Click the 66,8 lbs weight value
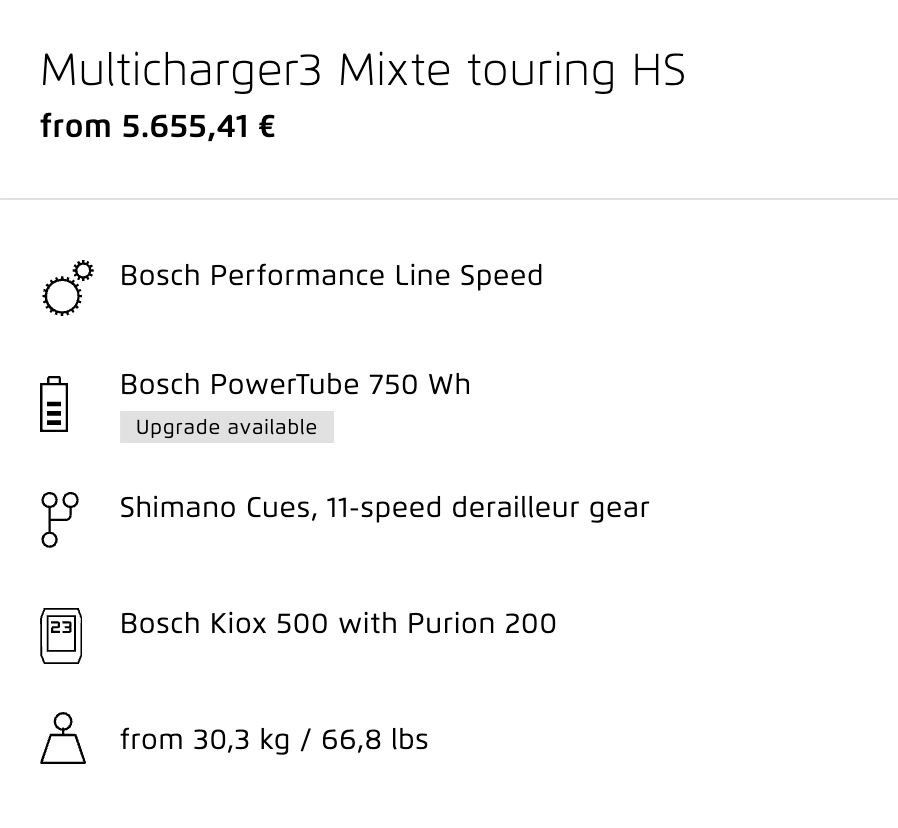 point(375,739)
